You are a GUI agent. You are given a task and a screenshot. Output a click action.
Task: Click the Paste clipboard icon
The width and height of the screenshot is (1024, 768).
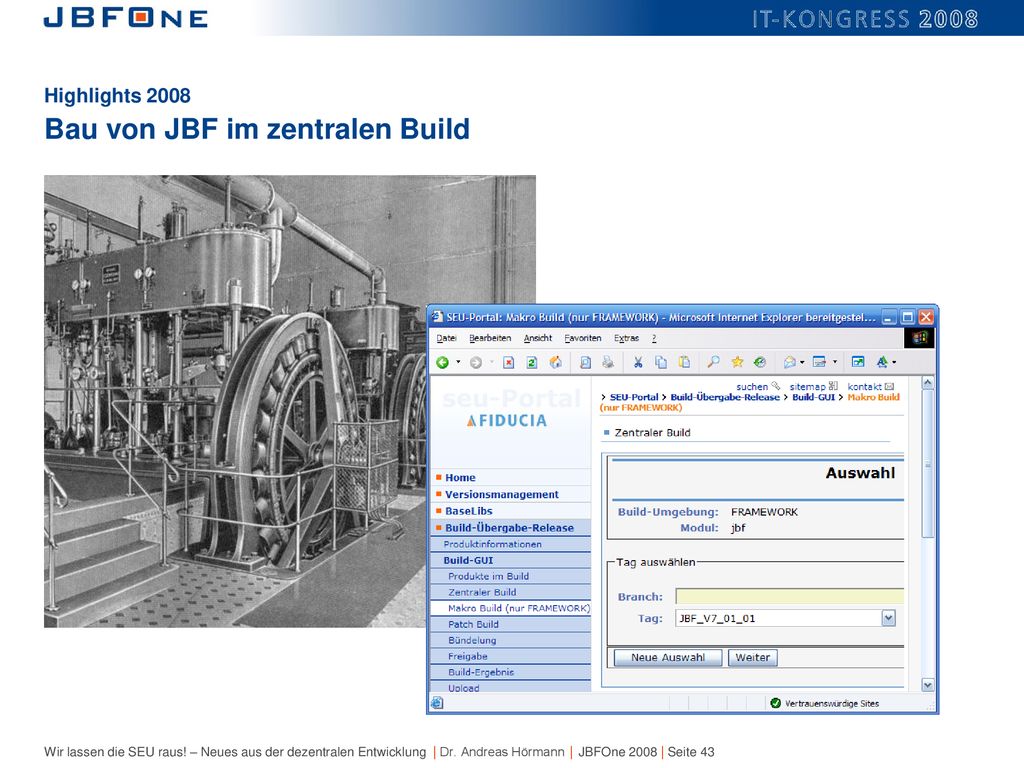coord(684,362)
